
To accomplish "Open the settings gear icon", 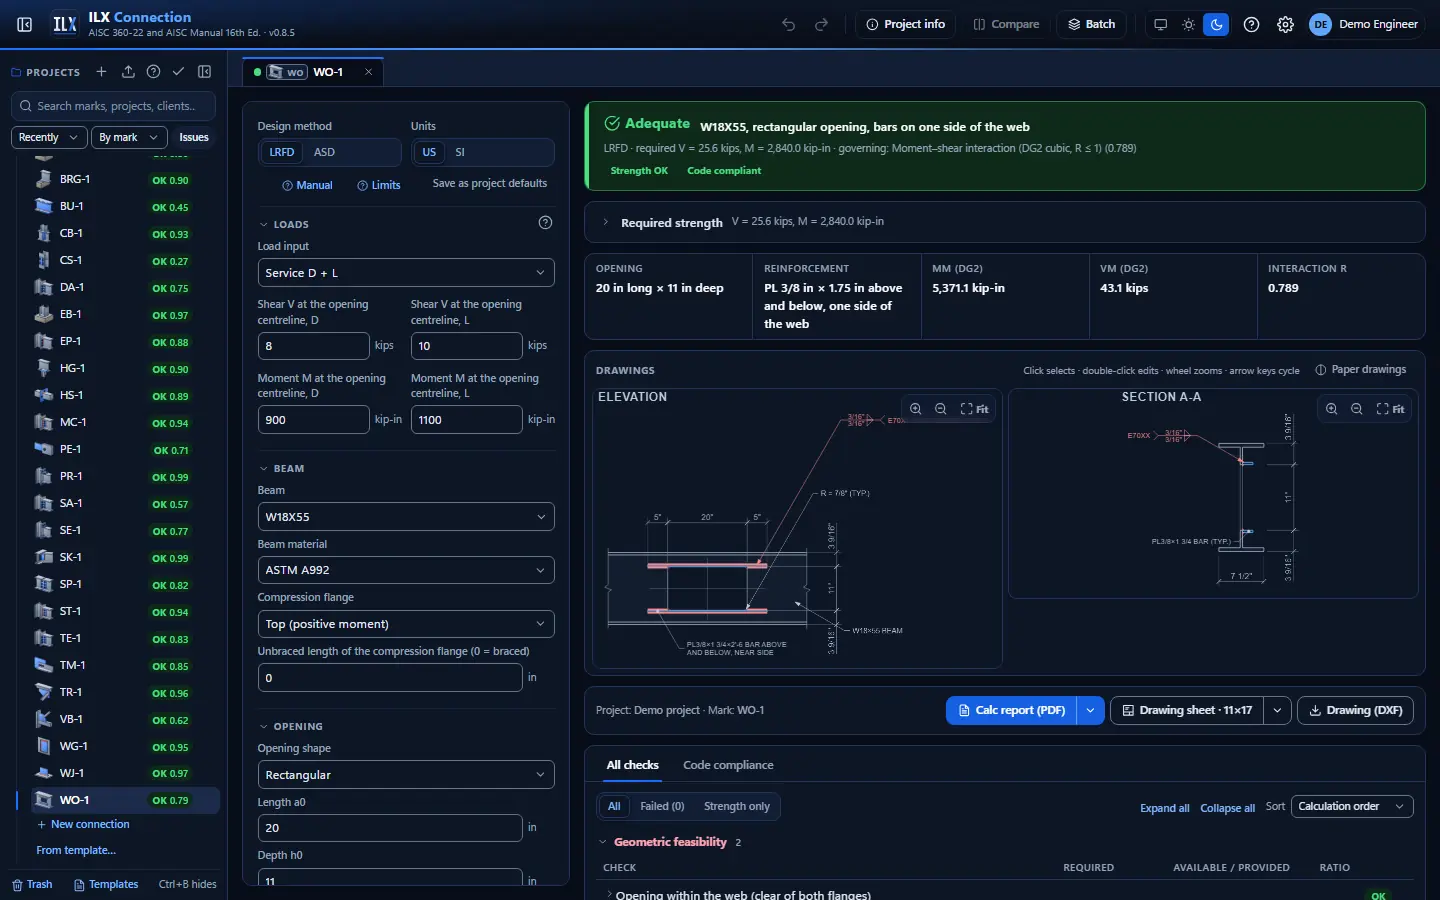I will pos(1286,24).
